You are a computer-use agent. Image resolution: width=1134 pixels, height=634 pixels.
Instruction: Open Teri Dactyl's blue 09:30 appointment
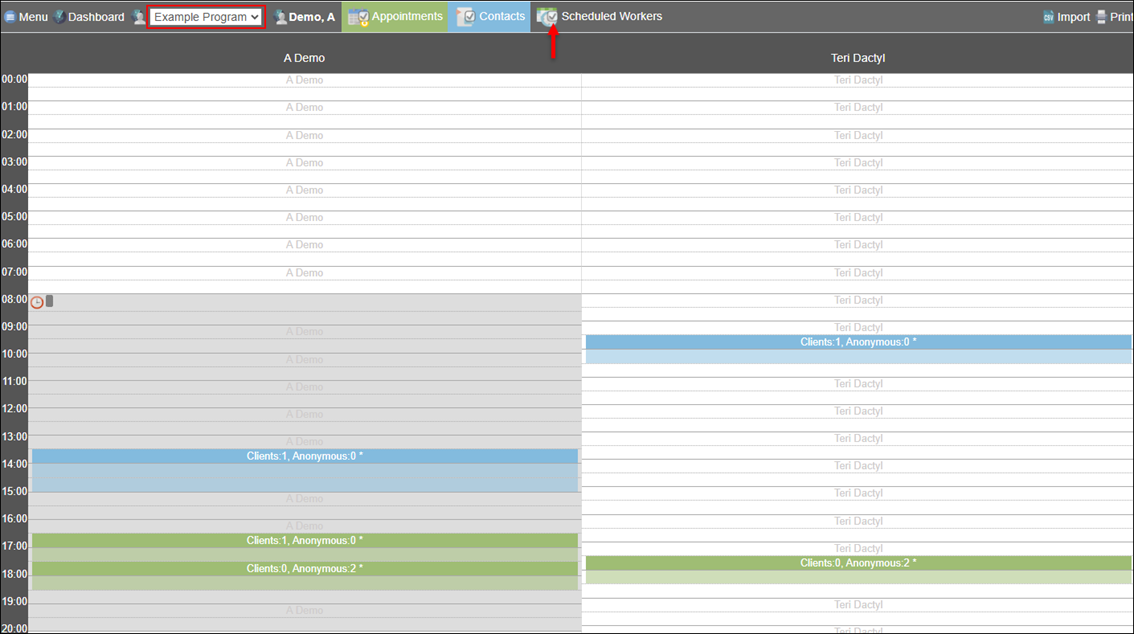coord(858,349)
